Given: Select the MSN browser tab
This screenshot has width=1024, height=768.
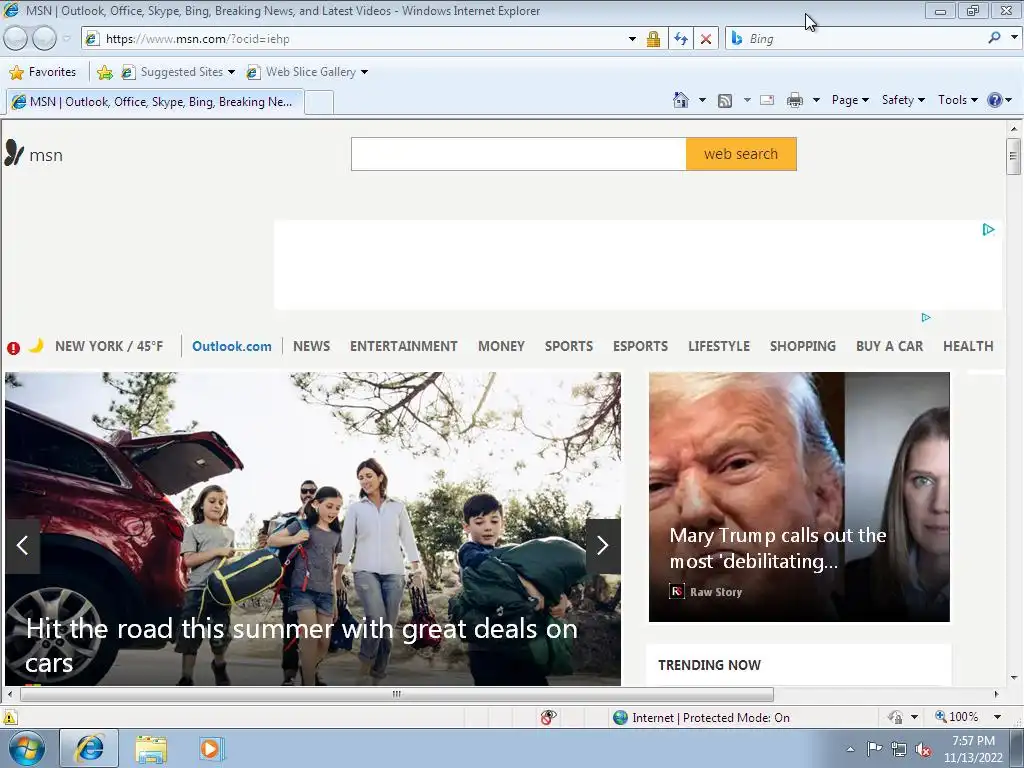Looking at the screenshot, I should (155, 102).
